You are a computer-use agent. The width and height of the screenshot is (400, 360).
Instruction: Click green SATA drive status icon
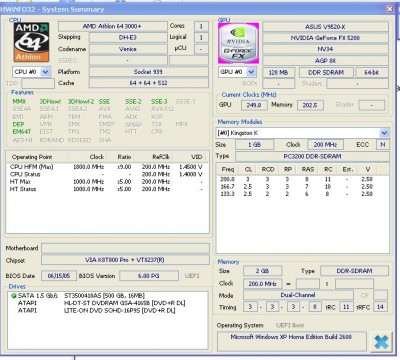(x=14, y=295)
